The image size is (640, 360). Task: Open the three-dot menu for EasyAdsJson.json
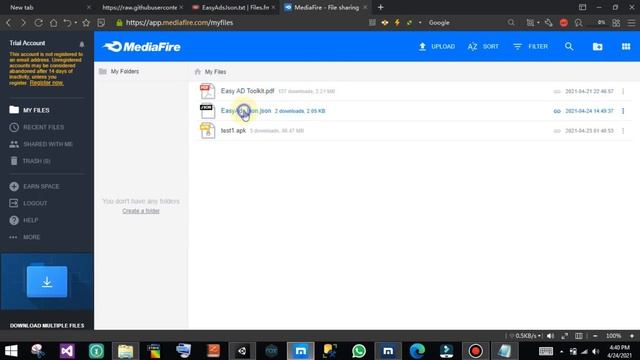[x=623, y=111]
